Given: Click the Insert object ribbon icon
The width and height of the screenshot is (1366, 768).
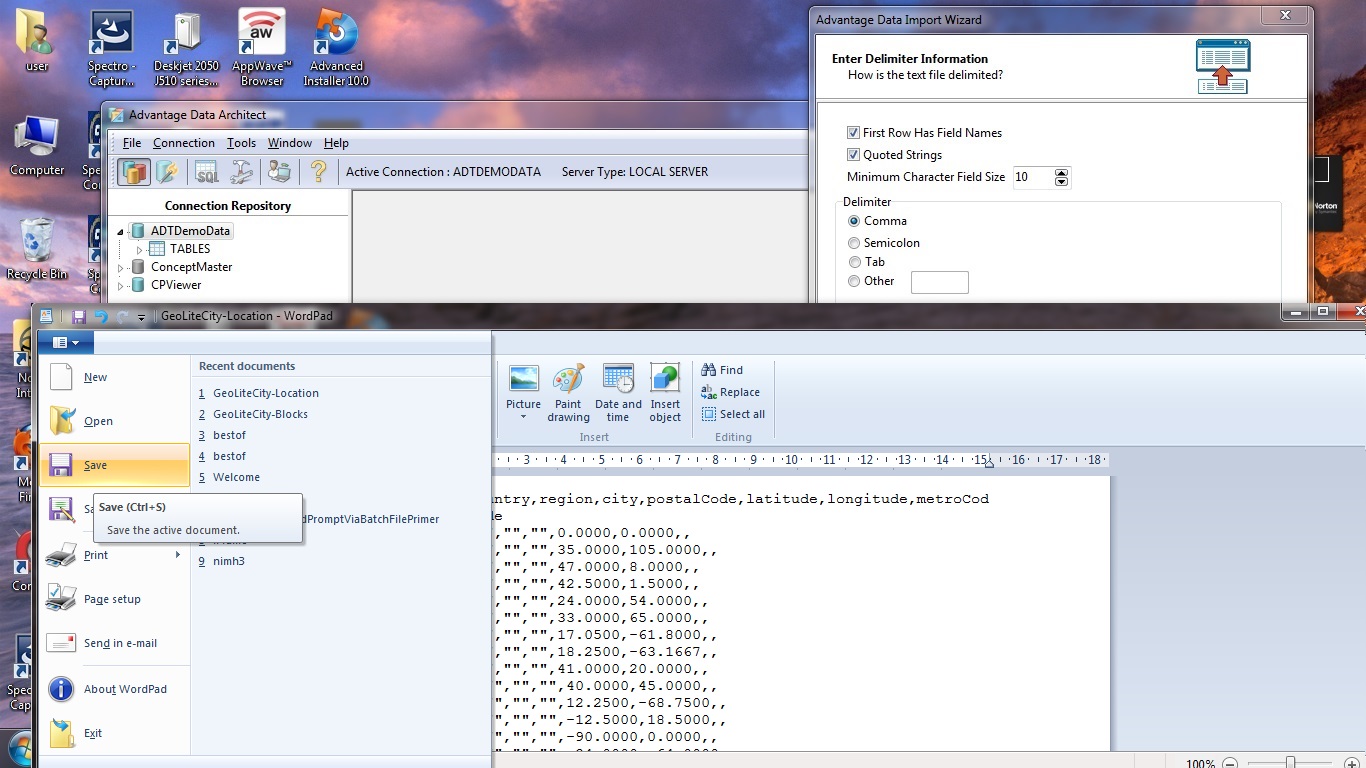Looking at the screenshot, I should coord(665,392).
